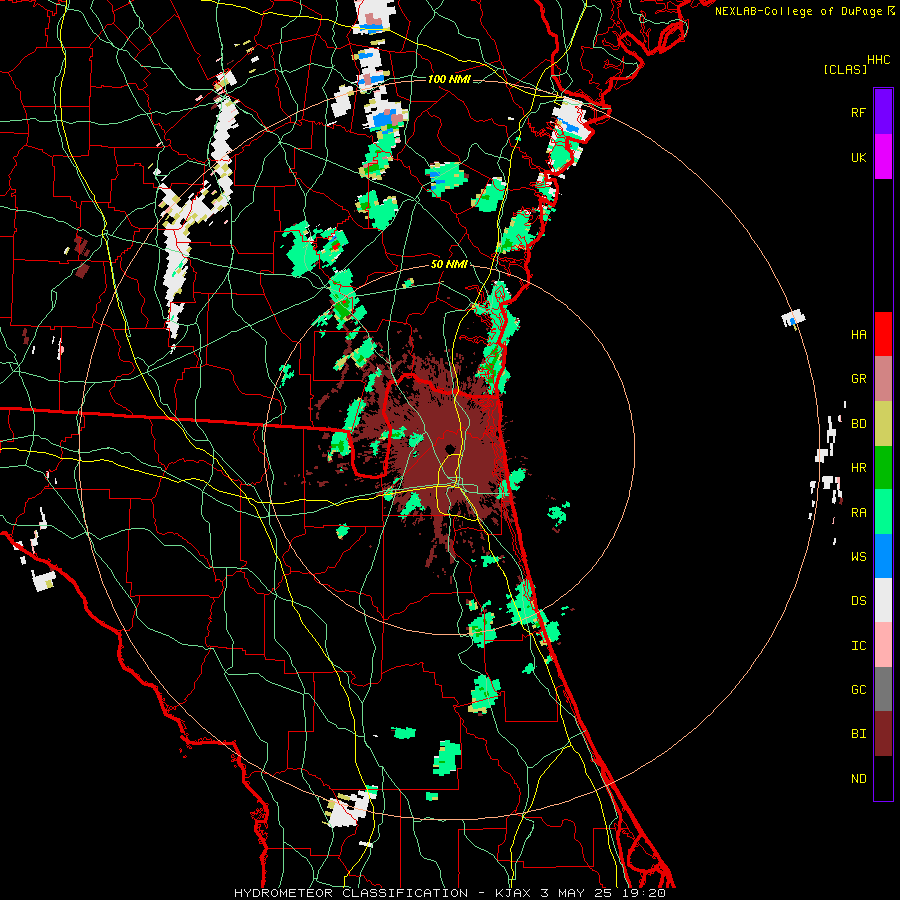Click the RF legend label
The width and height of the screenshot is (900, 900).
(858, 112)
